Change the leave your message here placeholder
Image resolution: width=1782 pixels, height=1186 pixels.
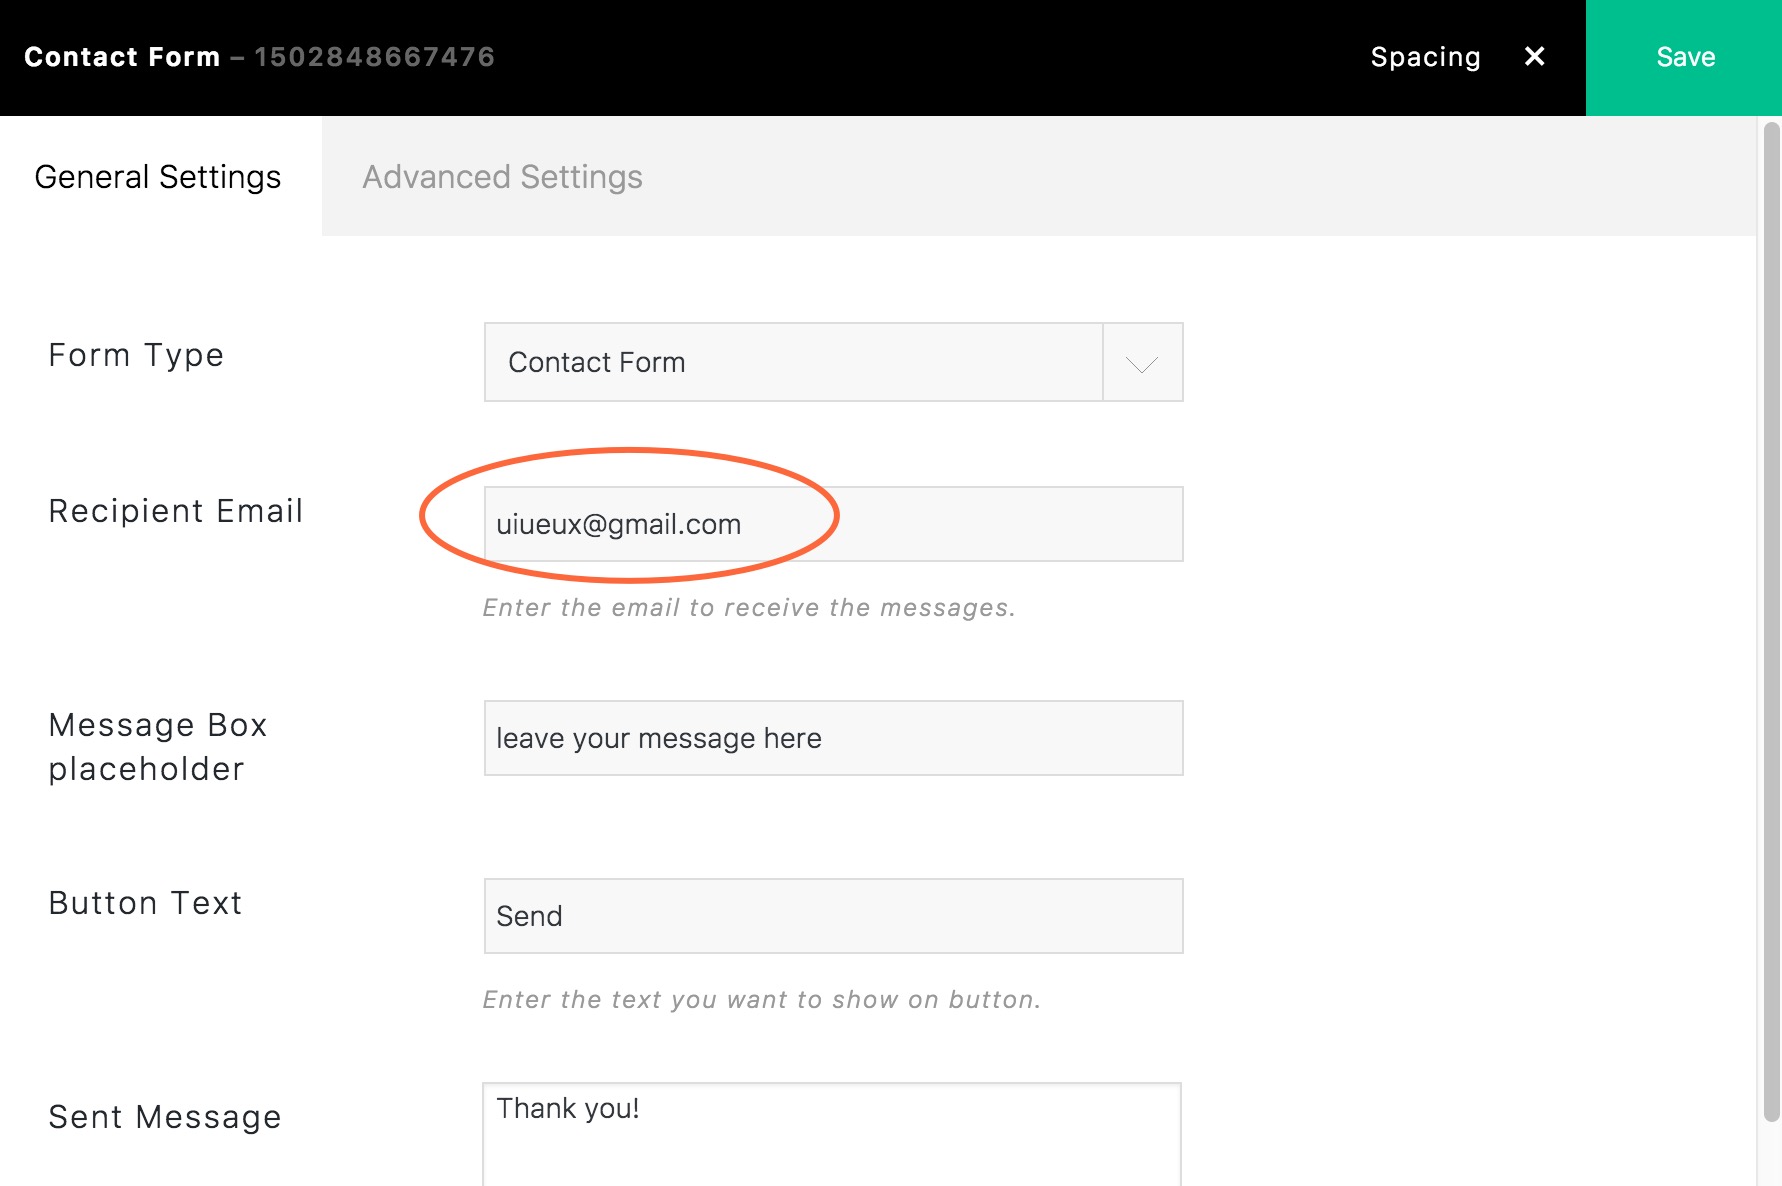pos(833,738)
